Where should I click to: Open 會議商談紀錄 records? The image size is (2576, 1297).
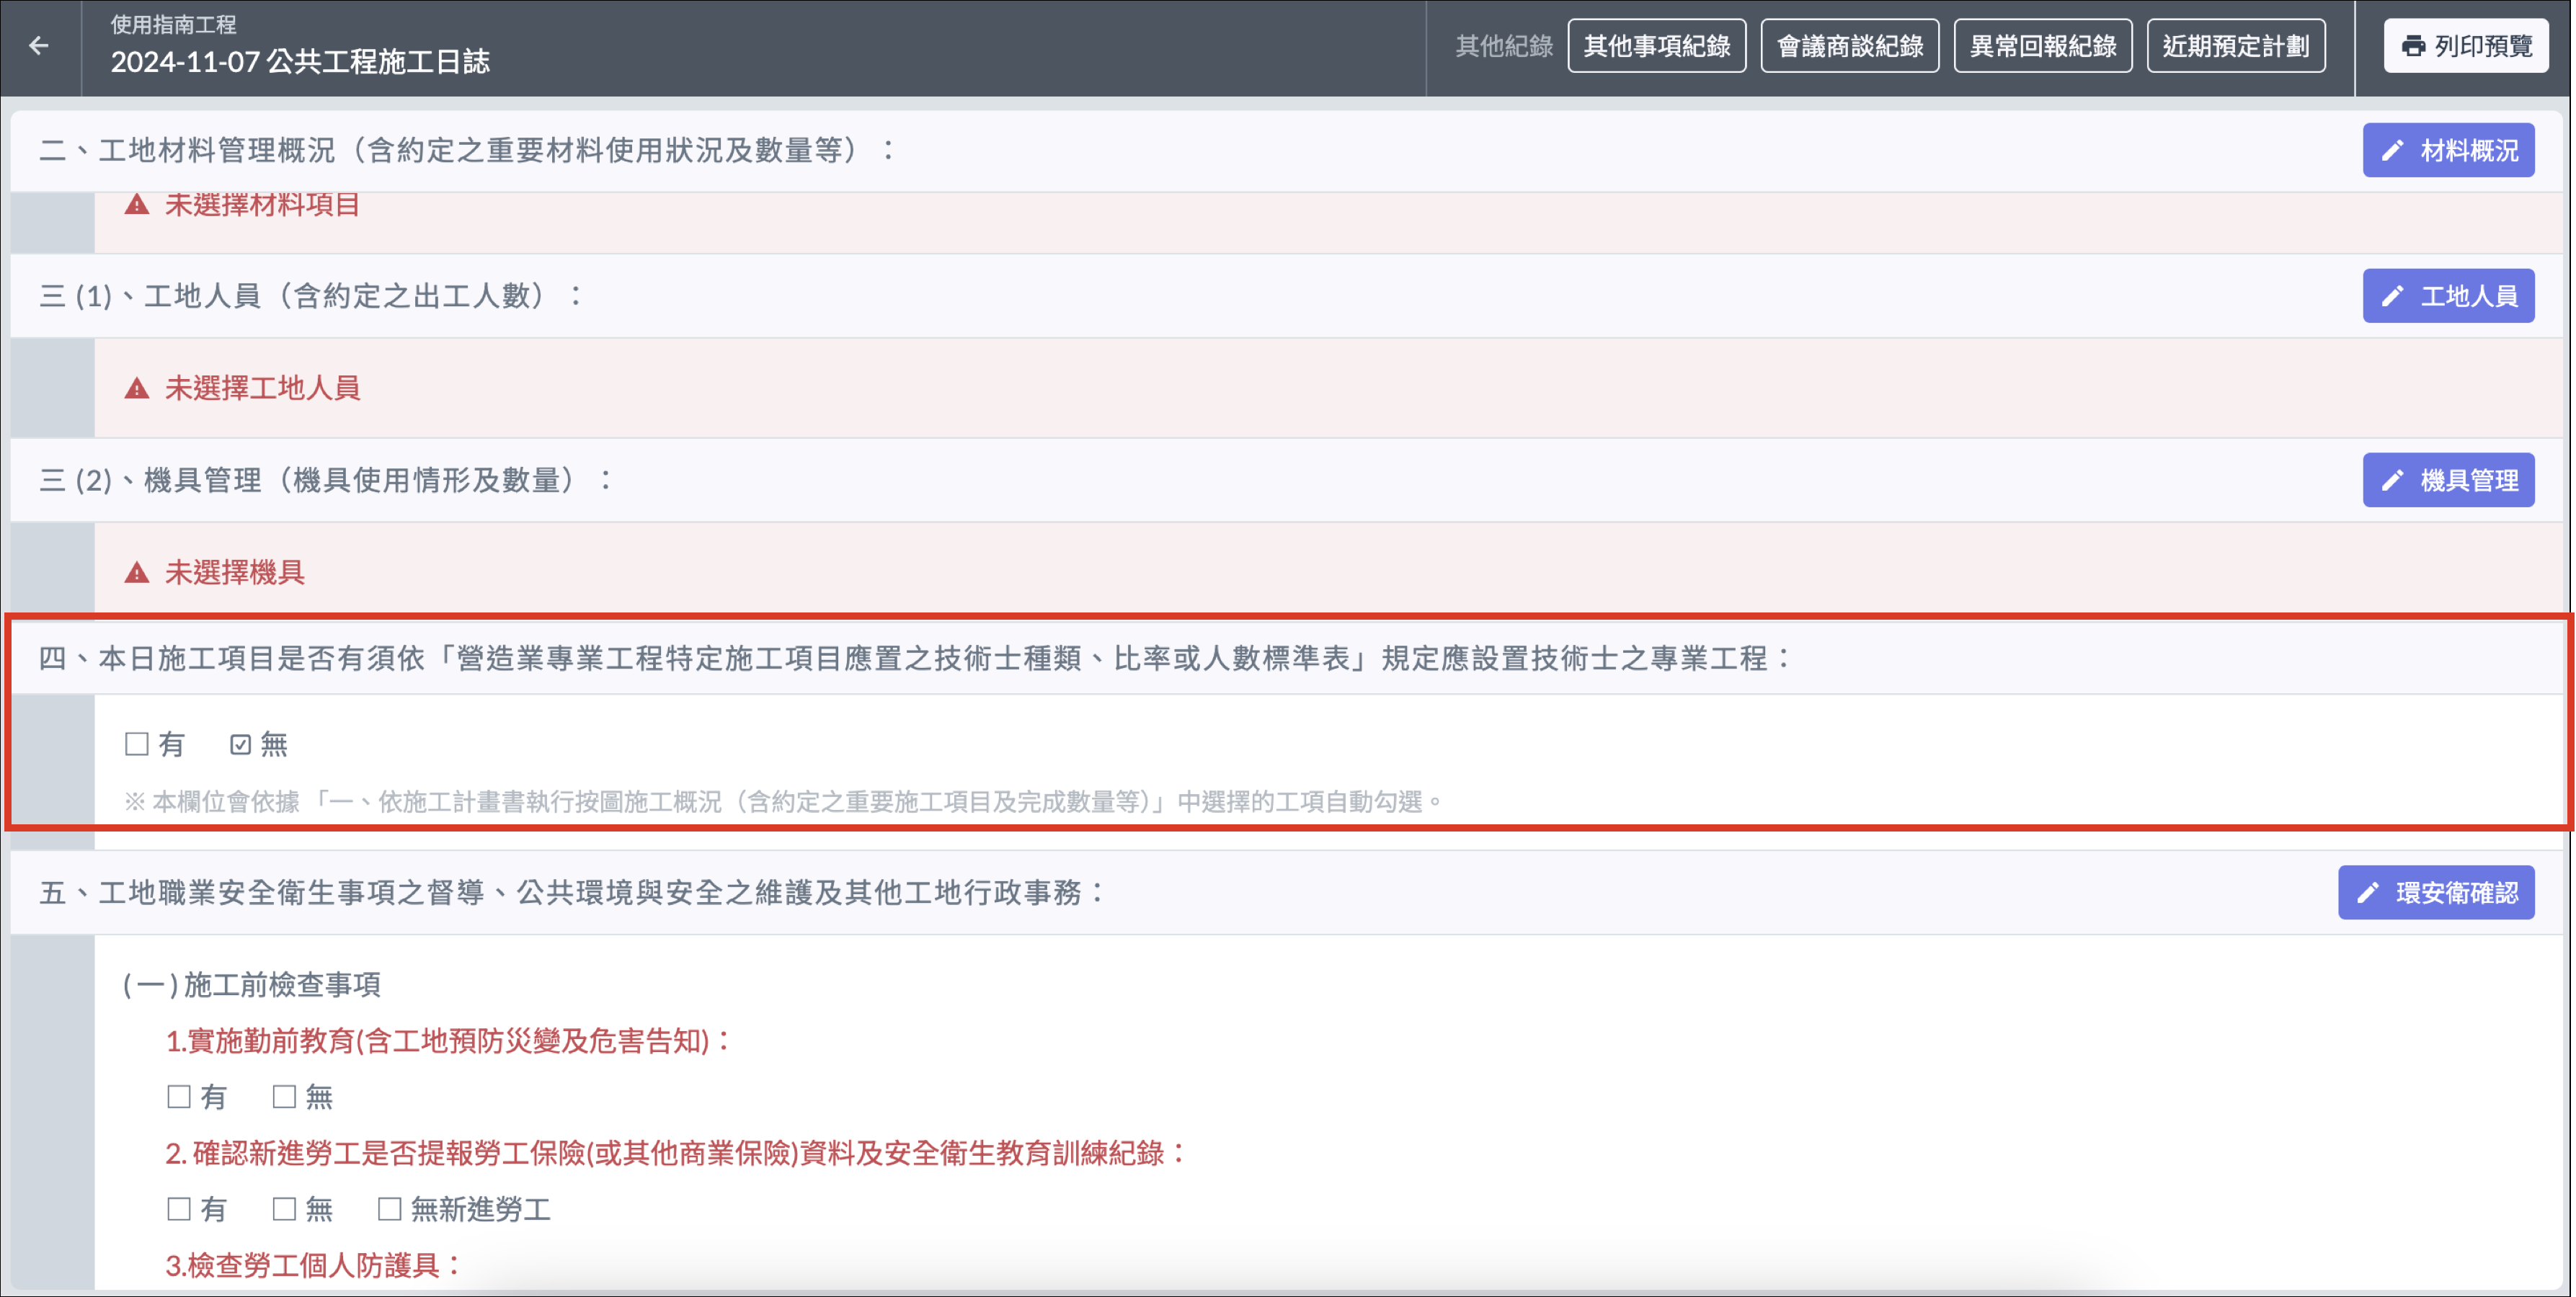tap(1849, 46)
